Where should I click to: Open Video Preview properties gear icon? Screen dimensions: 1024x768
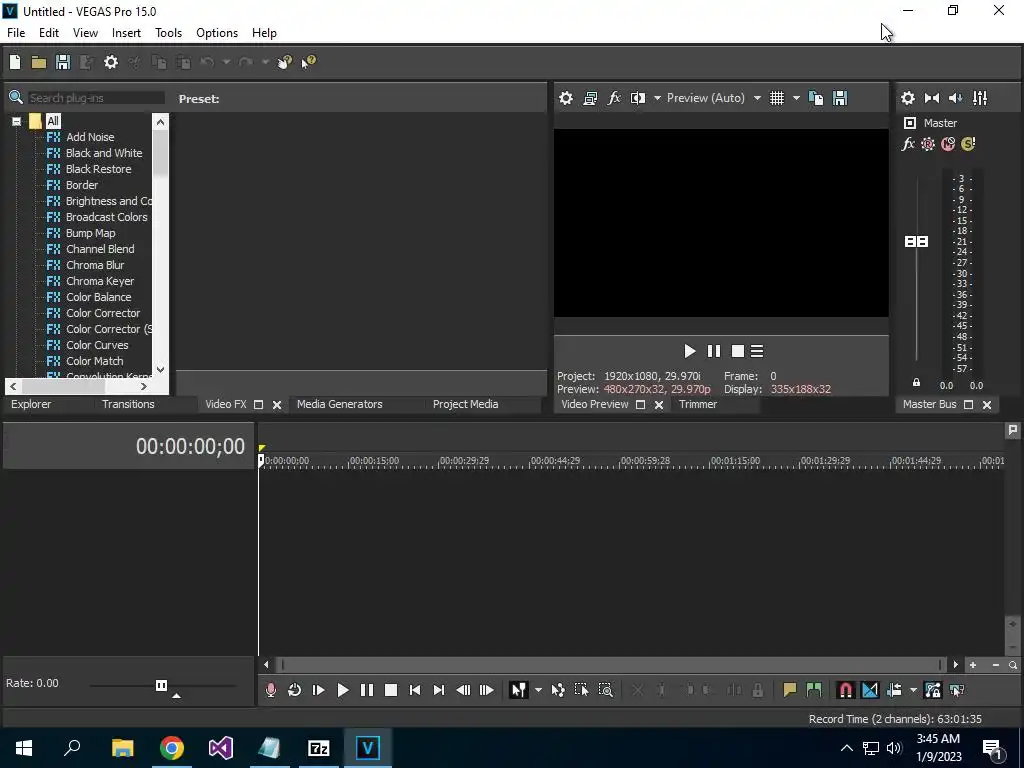(566, 98)
